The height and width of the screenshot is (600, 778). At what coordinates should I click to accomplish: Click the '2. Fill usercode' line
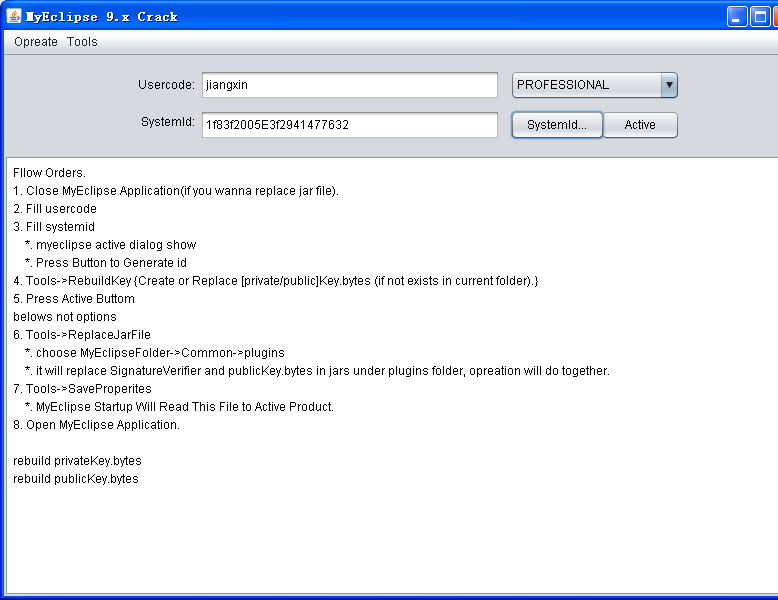55,209
